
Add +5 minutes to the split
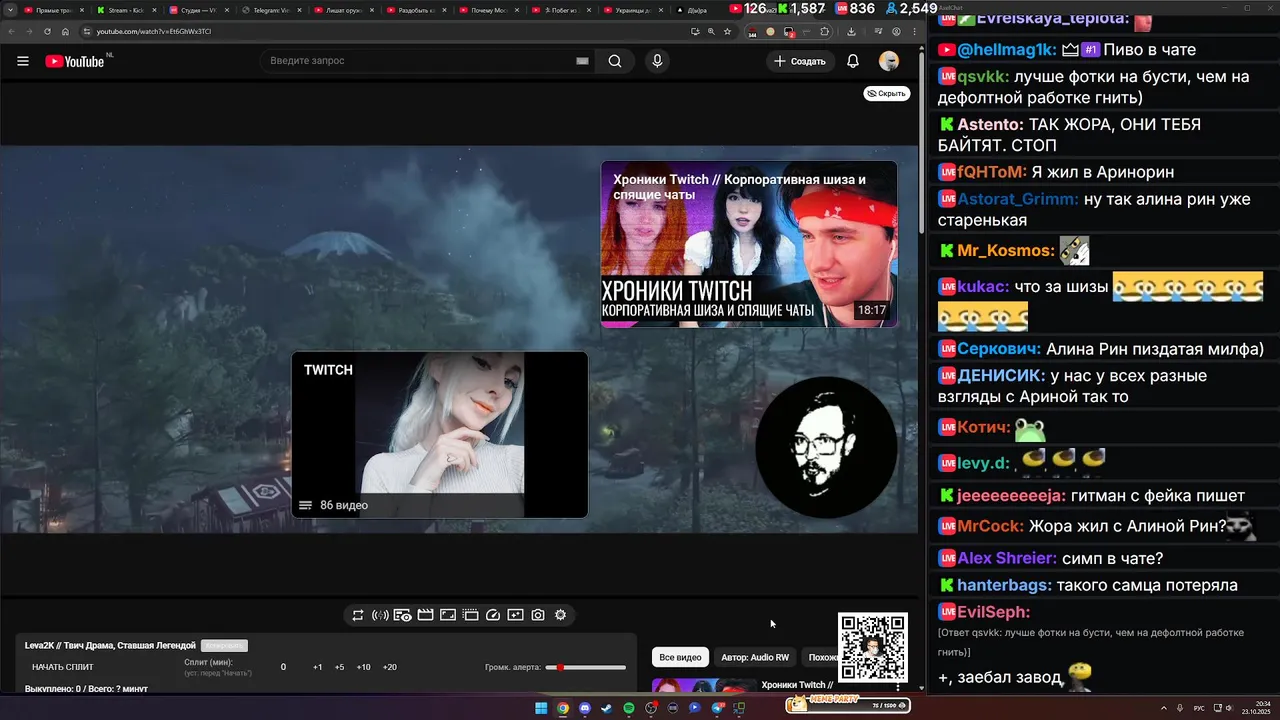(x=340, y=667)
